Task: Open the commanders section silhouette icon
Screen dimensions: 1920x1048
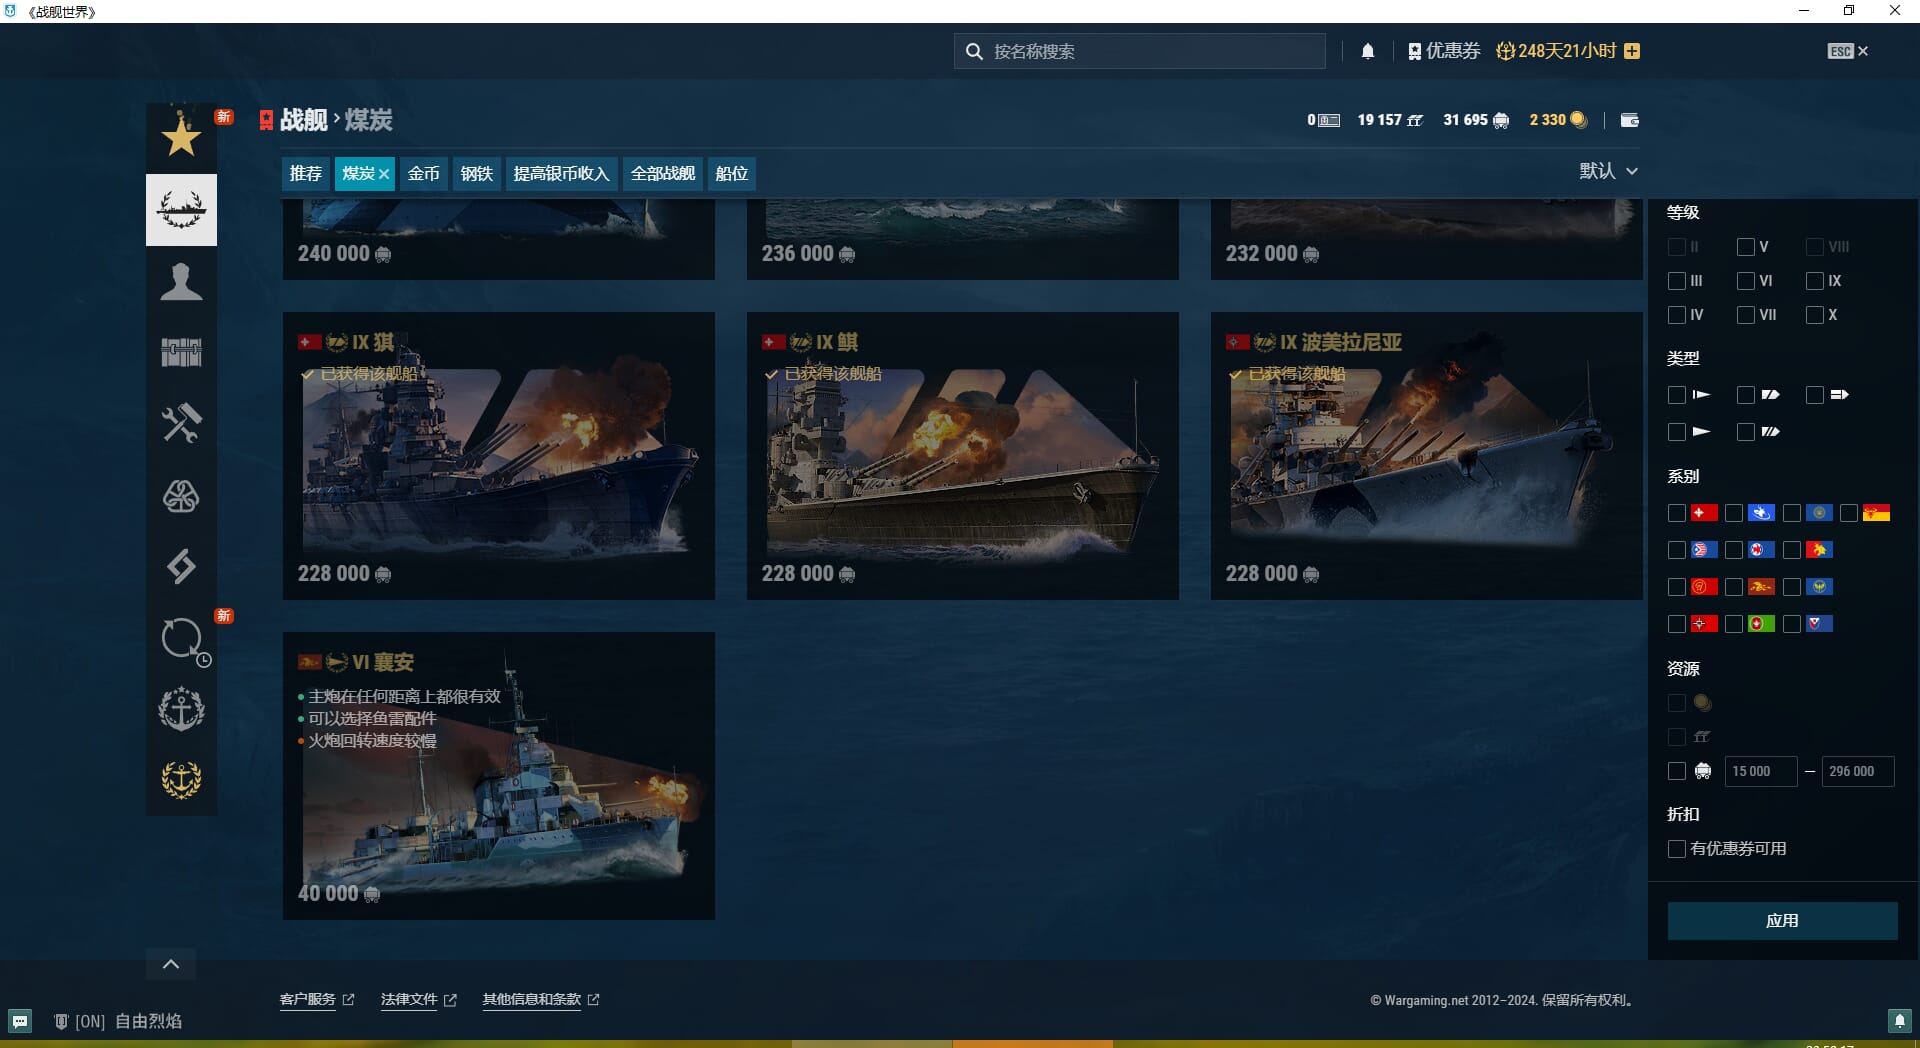Action: (x=181, y=282)
